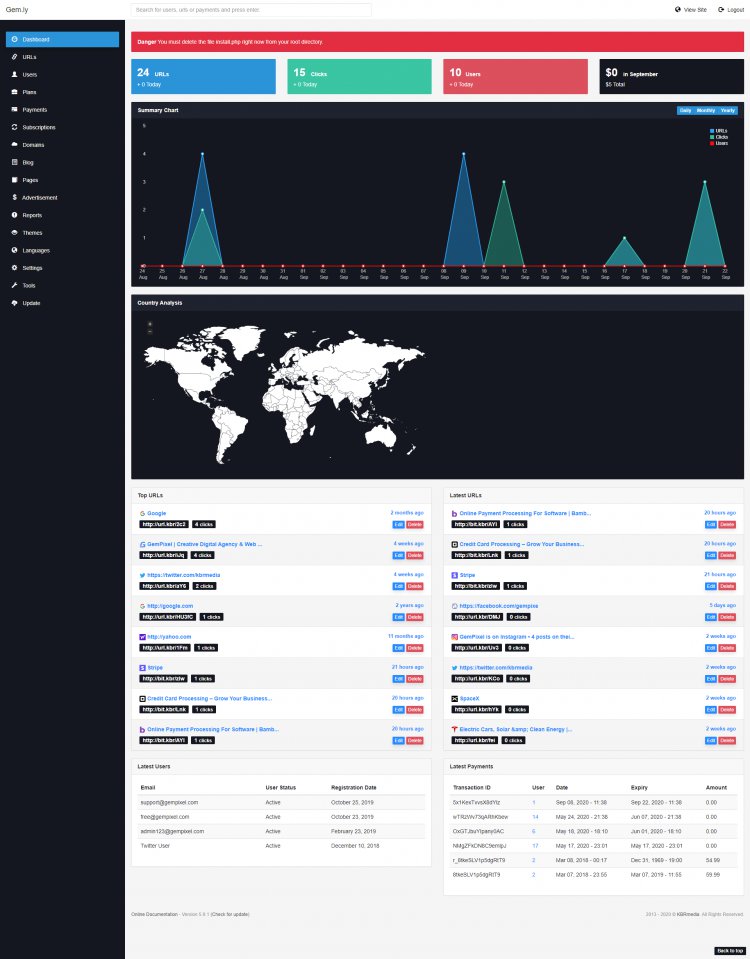Open the Advertisement dollar icon in sidebar
750x959 pixels.
pos(15,198)
